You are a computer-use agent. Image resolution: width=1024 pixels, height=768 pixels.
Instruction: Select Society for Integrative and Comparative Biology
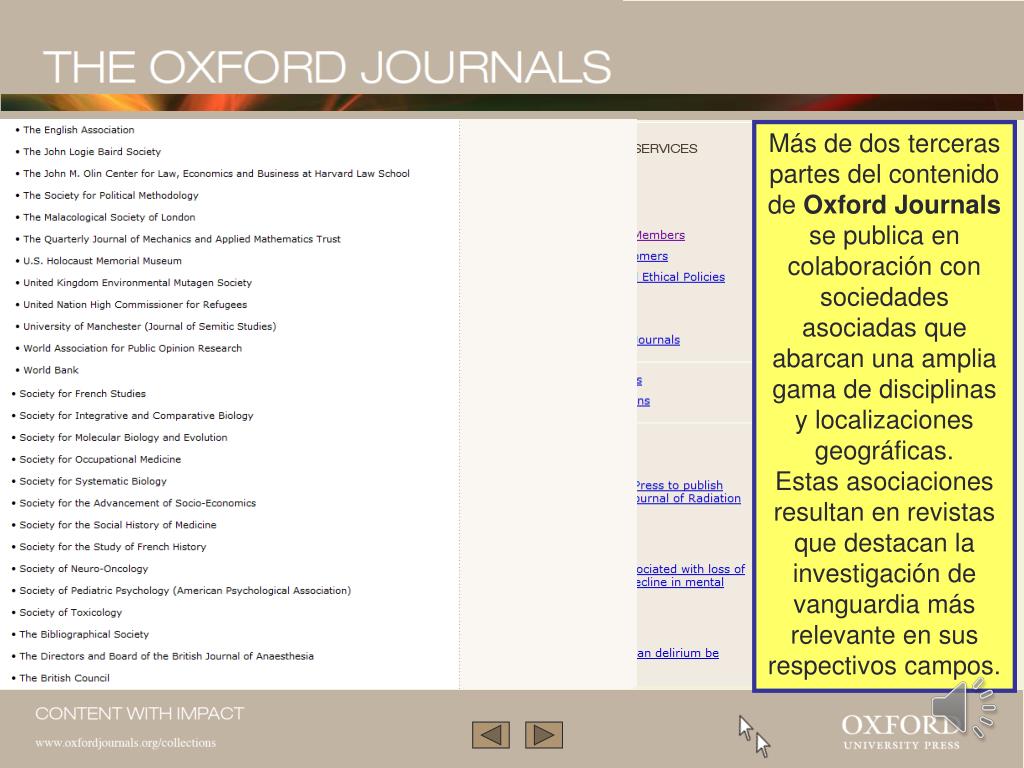tap(136, 415)
